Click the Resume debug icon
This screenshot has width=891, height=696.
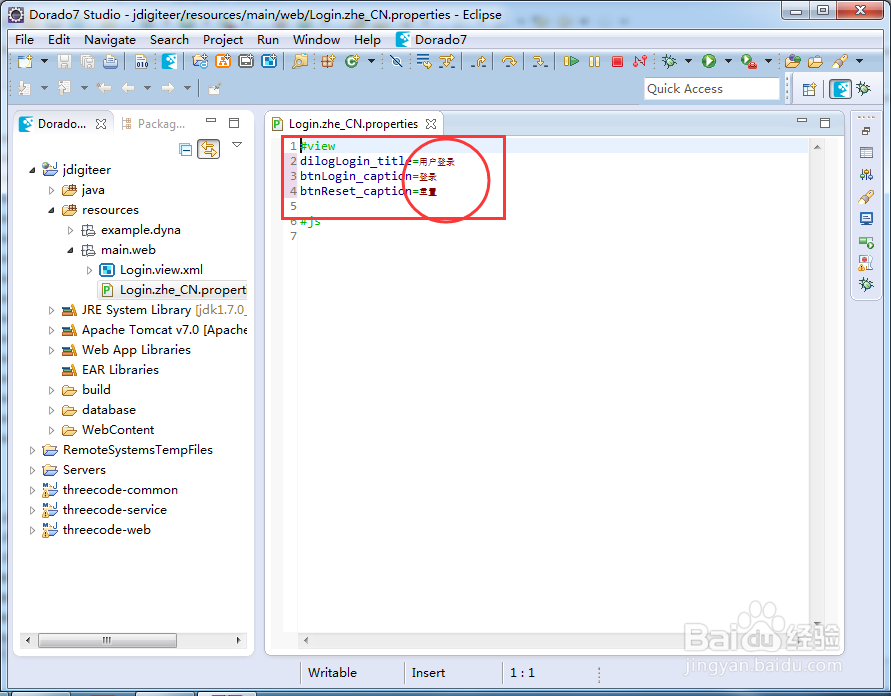[x=571, y=61]
